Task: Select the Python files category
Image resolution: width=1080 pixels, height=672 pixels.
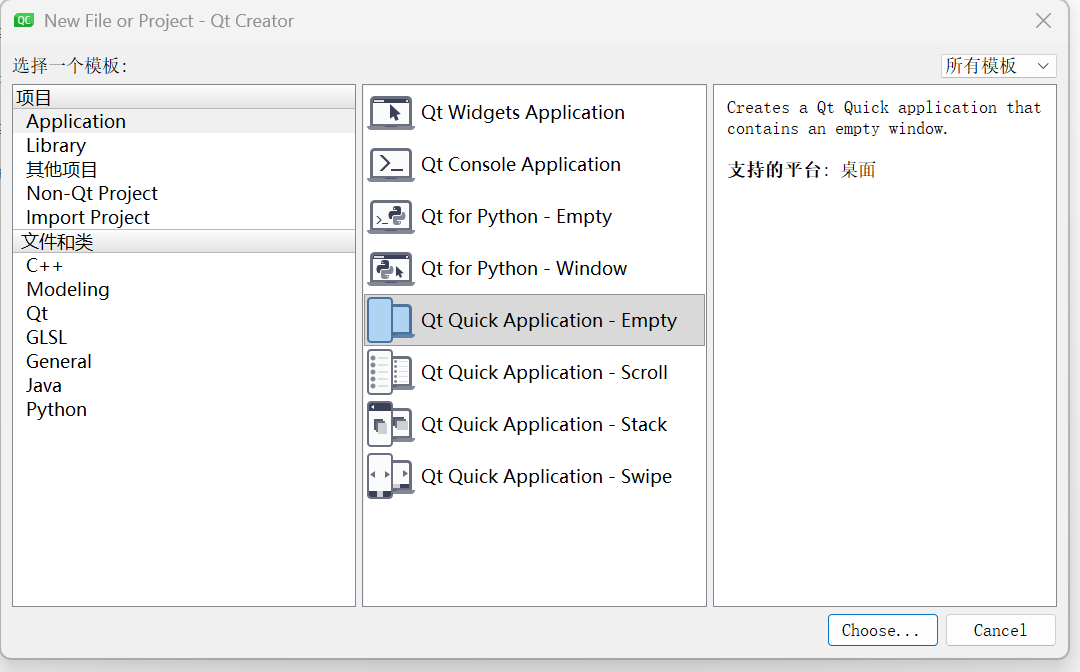Action: point(184,410)
